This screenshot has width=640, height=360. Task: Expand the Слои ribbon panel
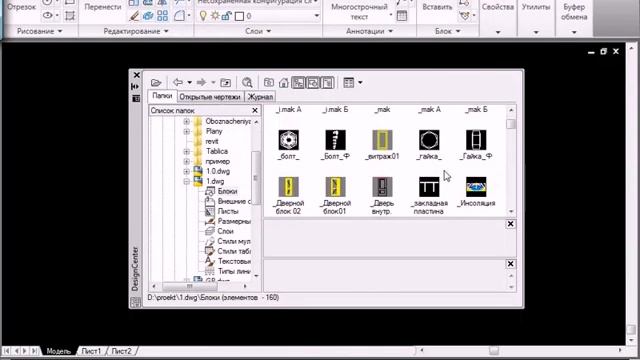[x=258, y=31]
